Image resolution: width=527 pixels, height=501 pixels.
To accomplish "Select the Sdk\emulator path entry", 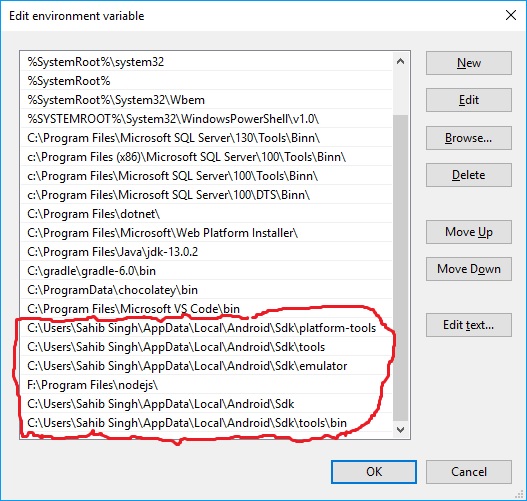I will pos(206,366).
